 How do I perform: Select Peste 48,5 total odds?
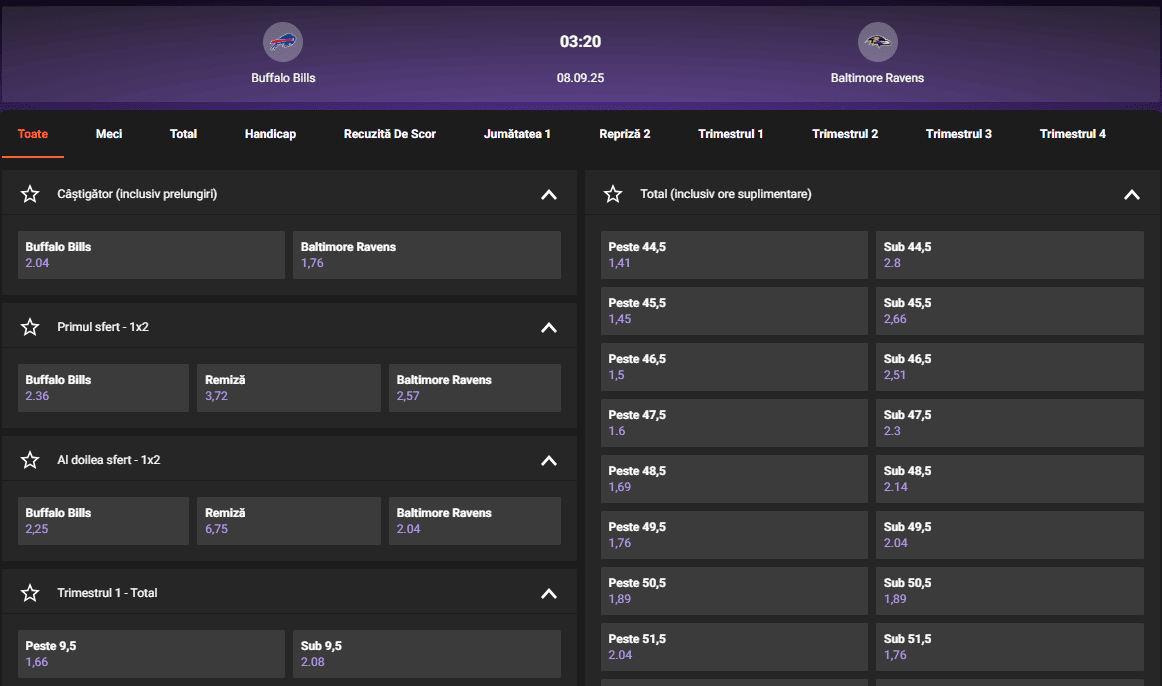click(734, 479)
